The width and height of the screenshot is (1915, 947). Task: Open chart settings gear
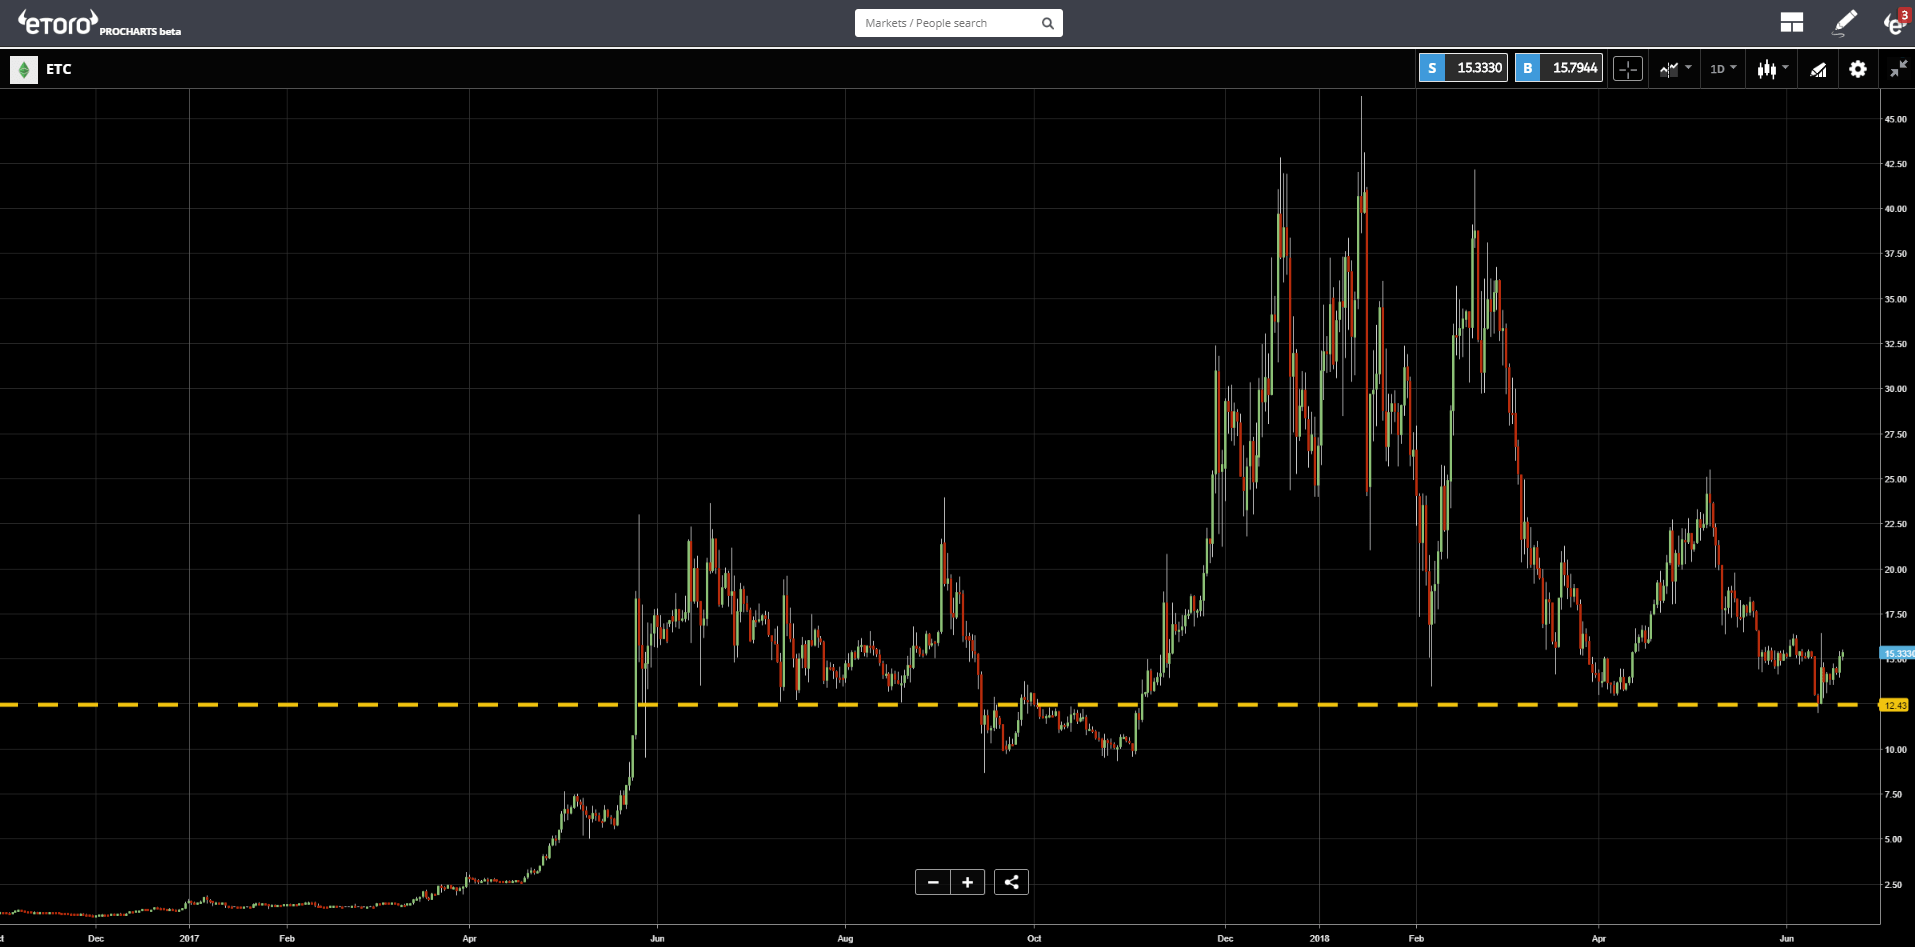point(1857,69)
